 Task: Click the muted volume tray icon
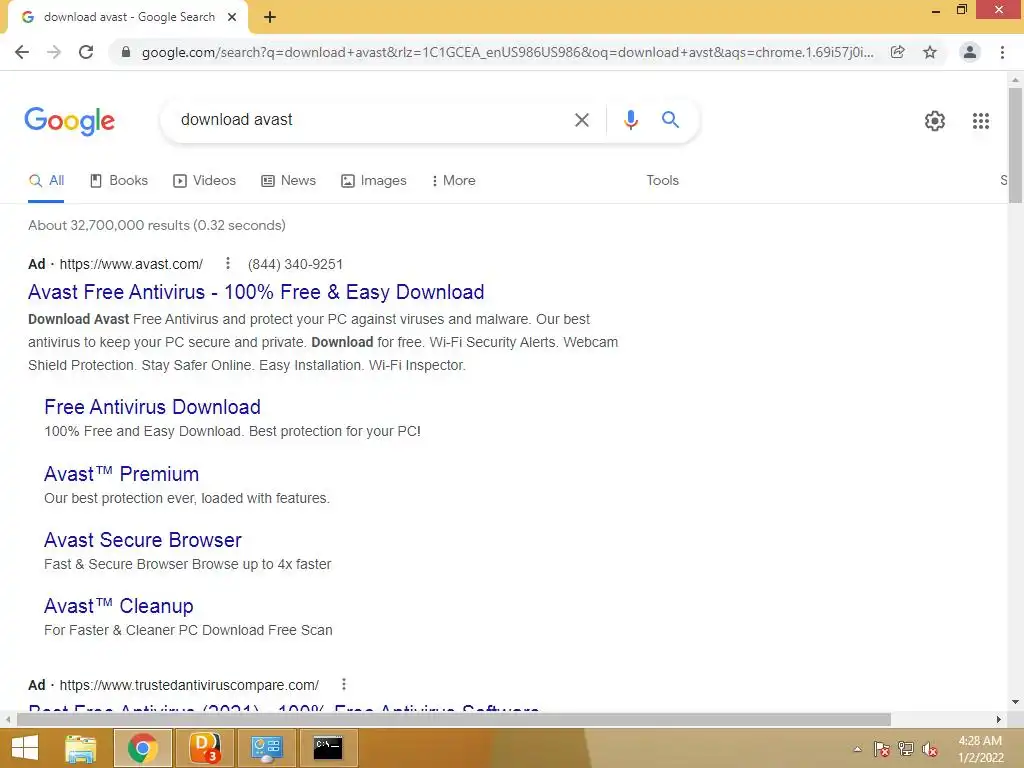[x=930, y=749]
